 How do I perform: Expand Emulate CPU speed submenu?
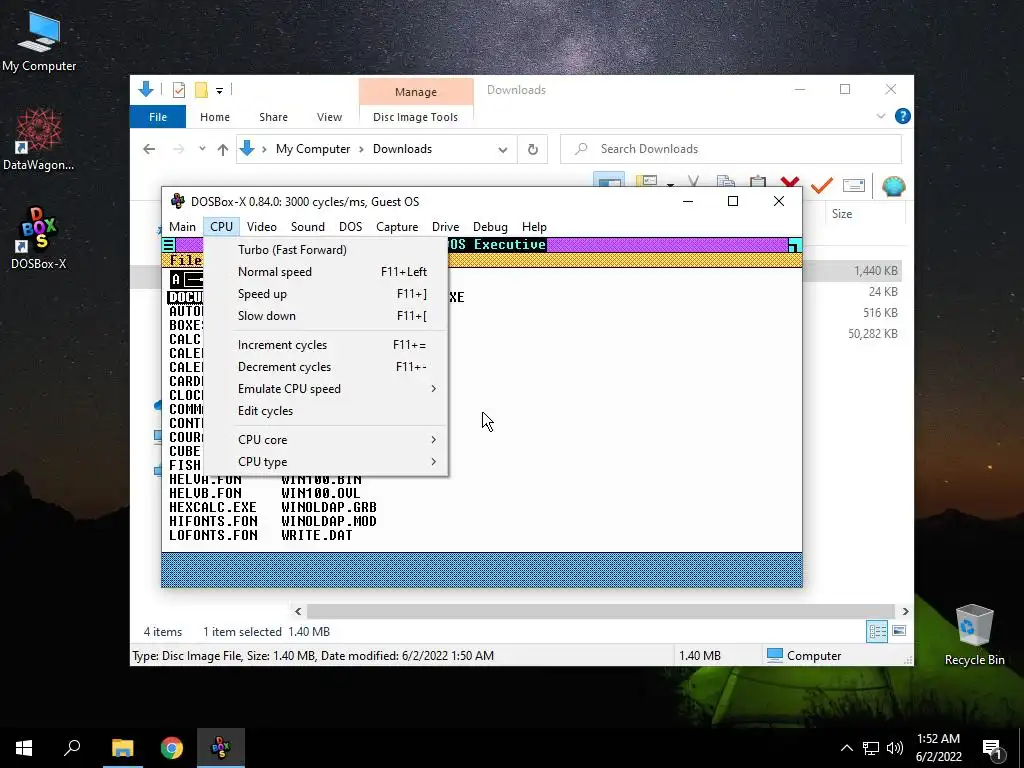coord(326,389)
